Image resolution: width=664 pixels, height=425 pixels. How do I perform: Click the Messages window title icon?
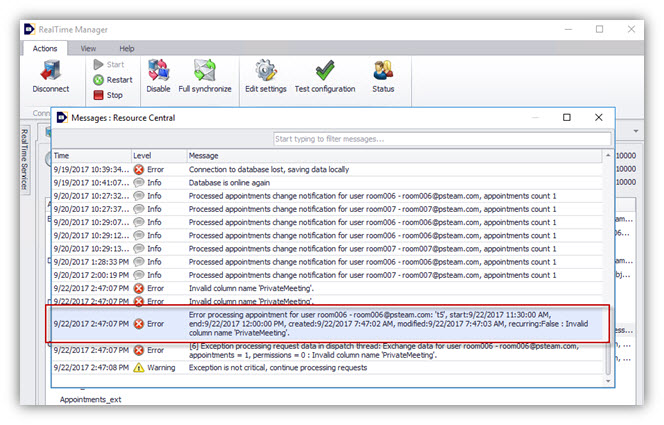62,117
